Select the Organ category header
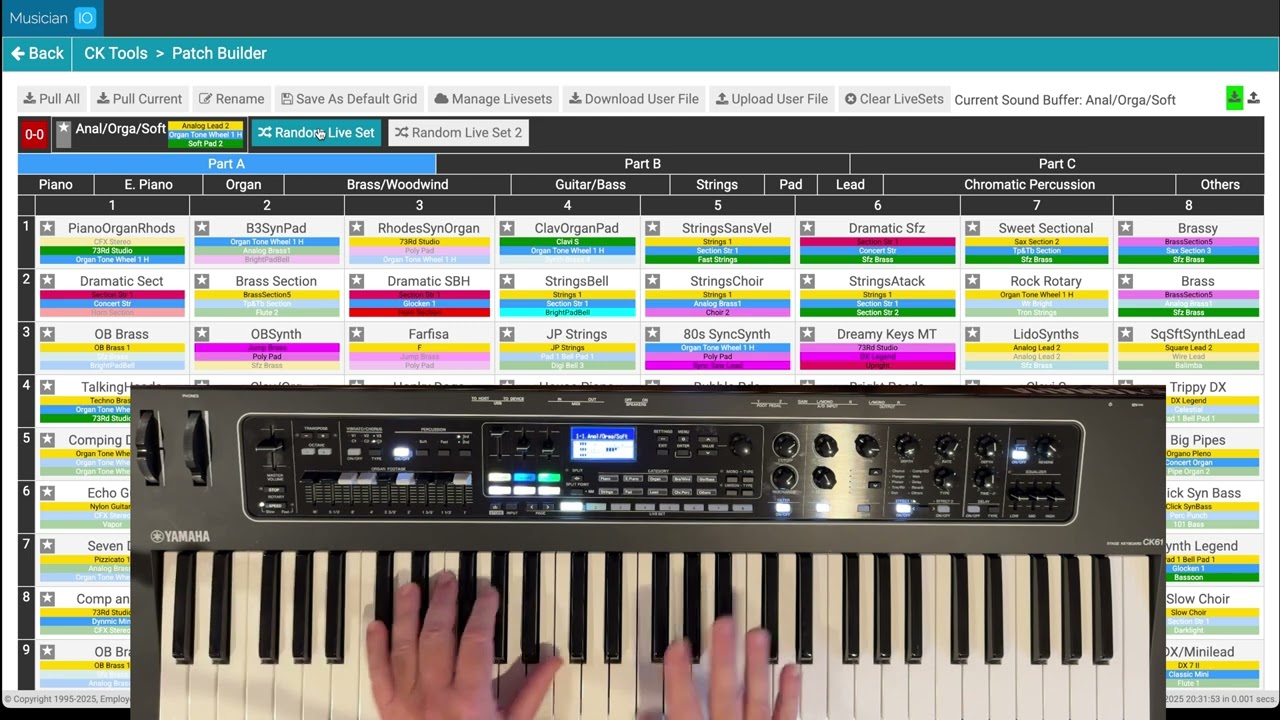Screen dimensions: 1280x720 tap(243, 184)
